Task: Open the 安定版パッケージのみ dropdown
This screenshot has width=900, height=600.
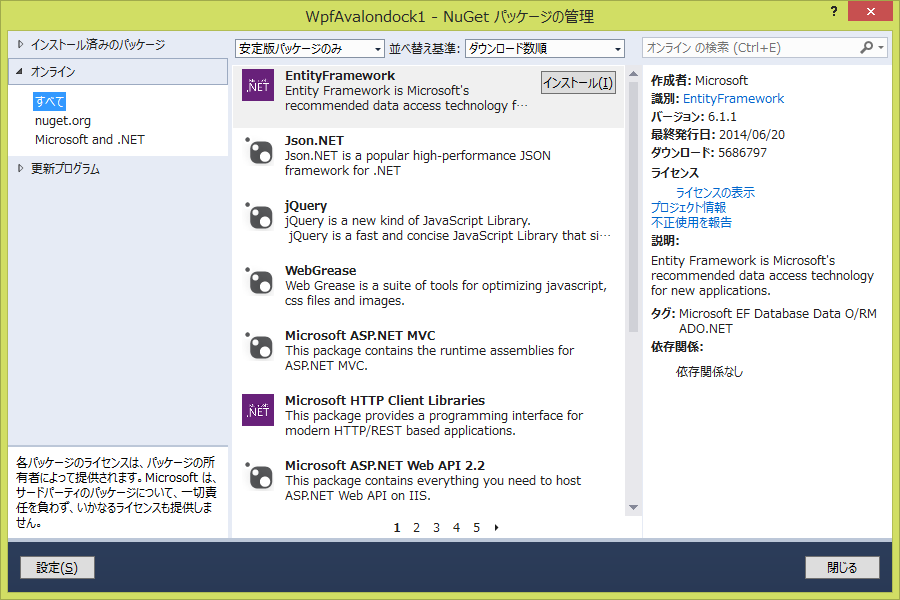Action: (x=309, y=49)
